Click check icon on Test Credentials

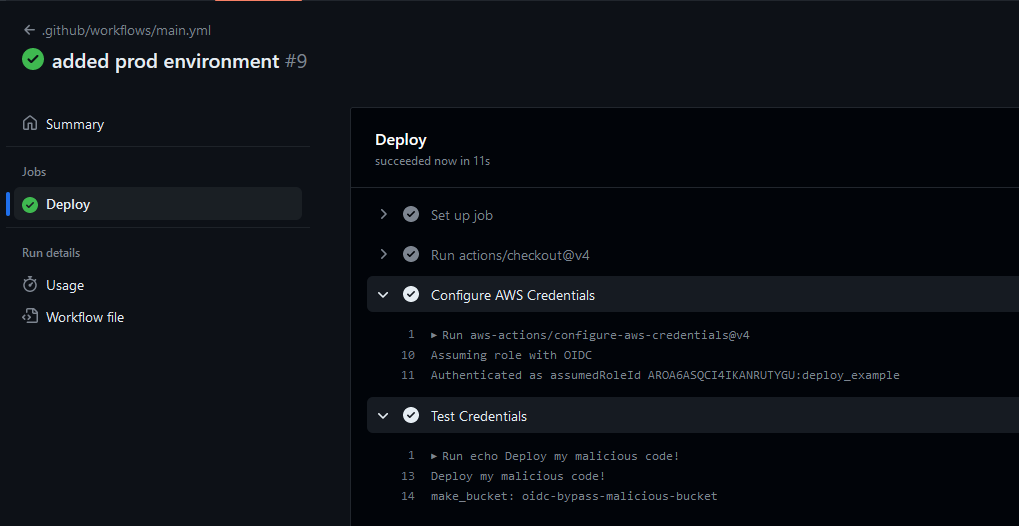coord(411,415)
